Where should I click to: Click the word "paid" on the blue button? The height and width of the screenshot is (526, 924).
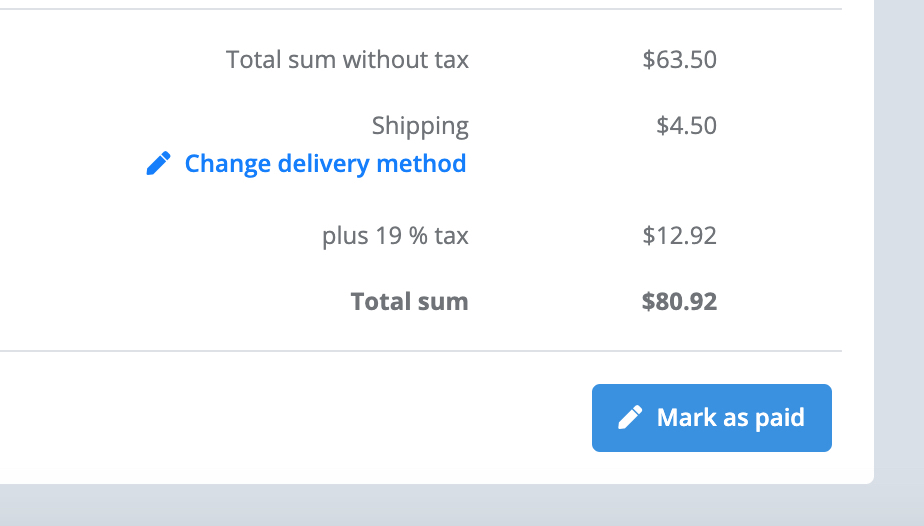pos(780,418)
